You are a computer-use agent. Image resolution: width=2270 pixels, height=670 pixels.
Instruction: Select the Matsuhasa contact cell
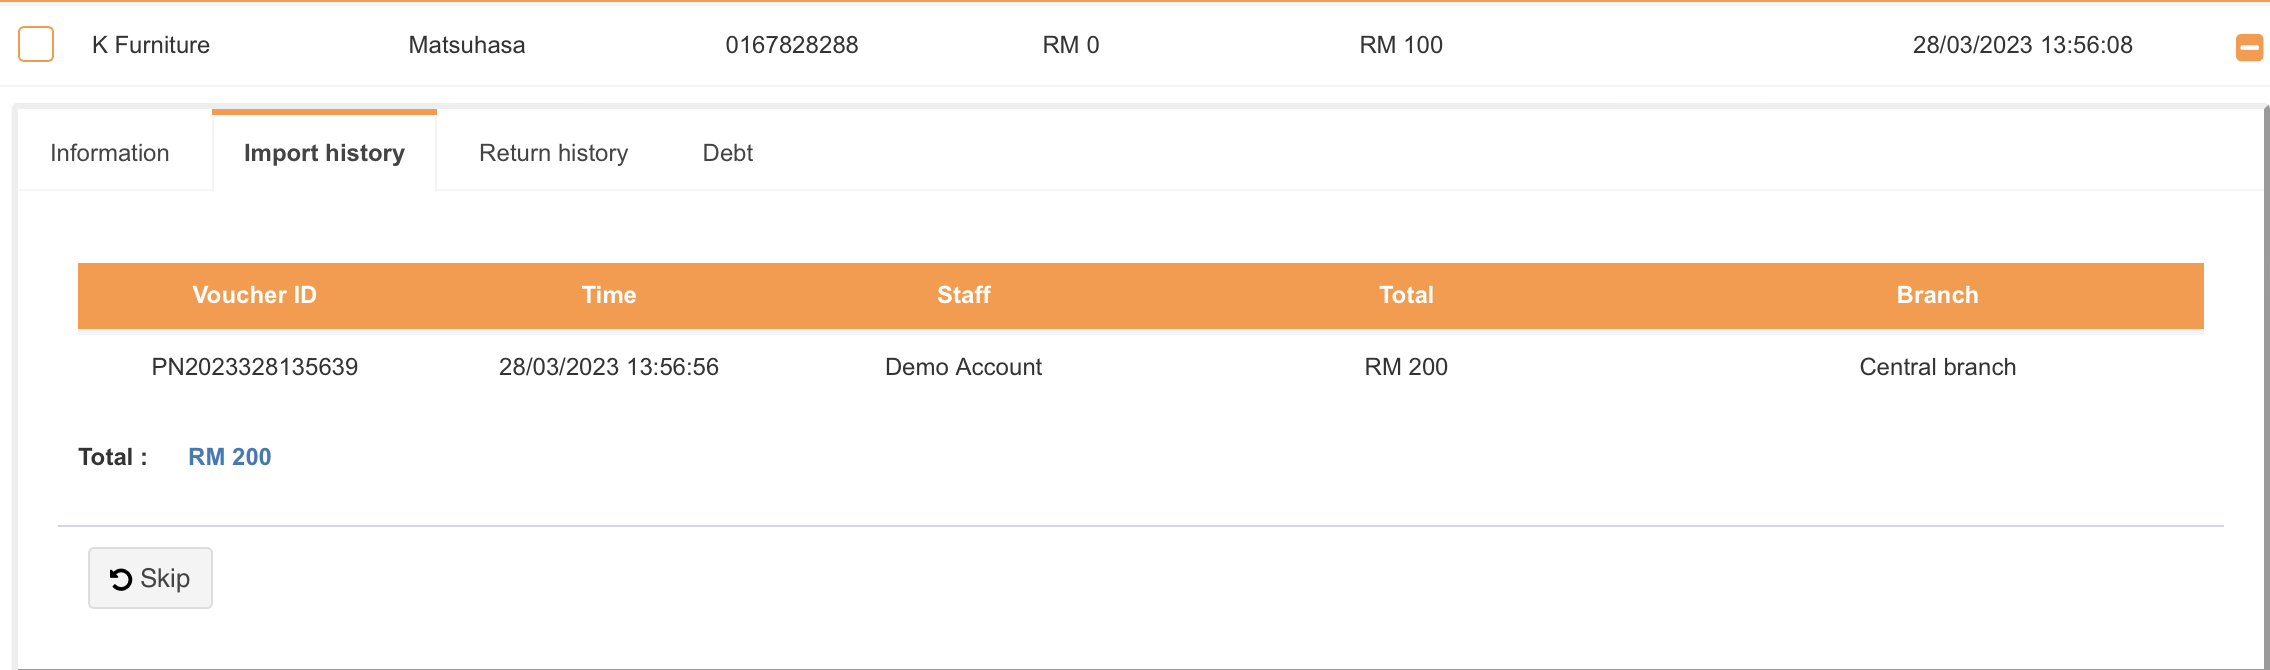(467, 45)
